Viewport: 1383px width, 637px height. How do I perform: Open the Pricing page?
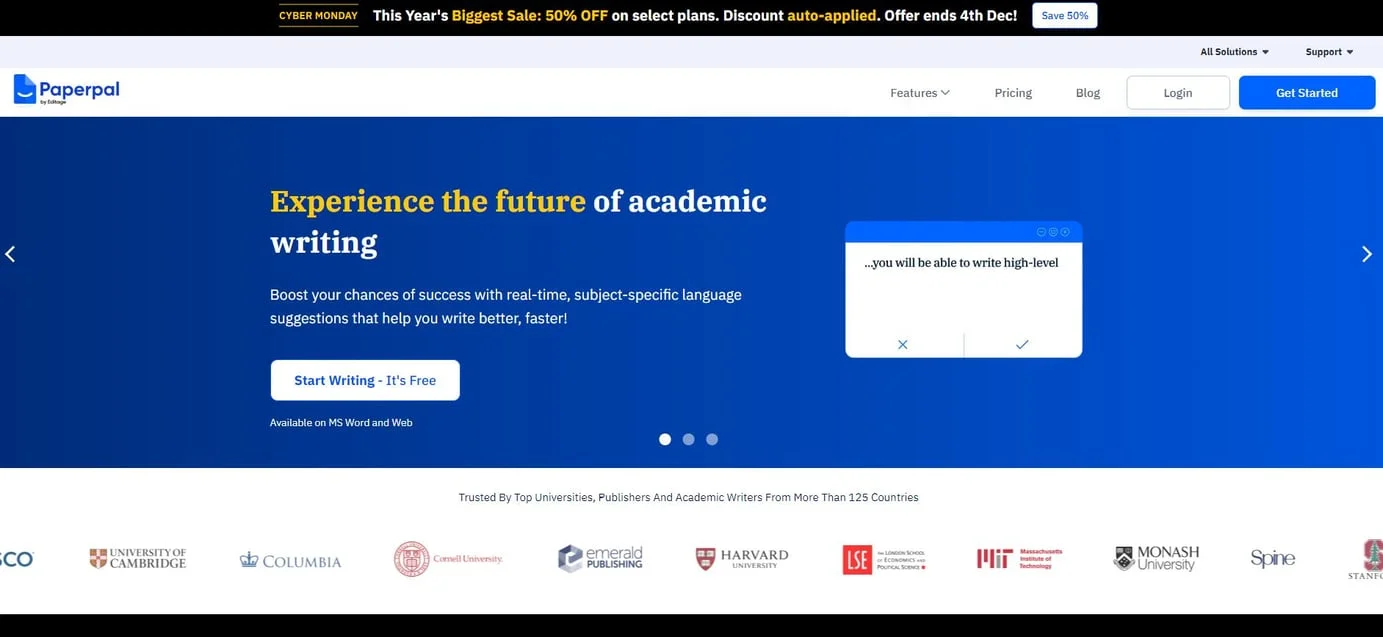click(x=1013, y=93)
